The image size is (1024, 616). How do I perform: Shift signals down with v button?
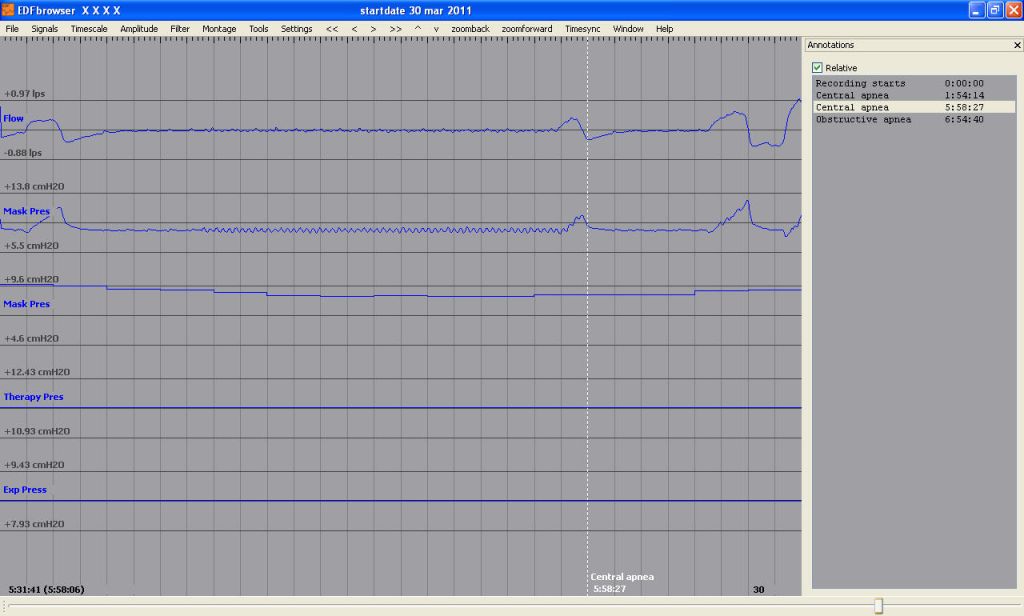tap(436, 29)
